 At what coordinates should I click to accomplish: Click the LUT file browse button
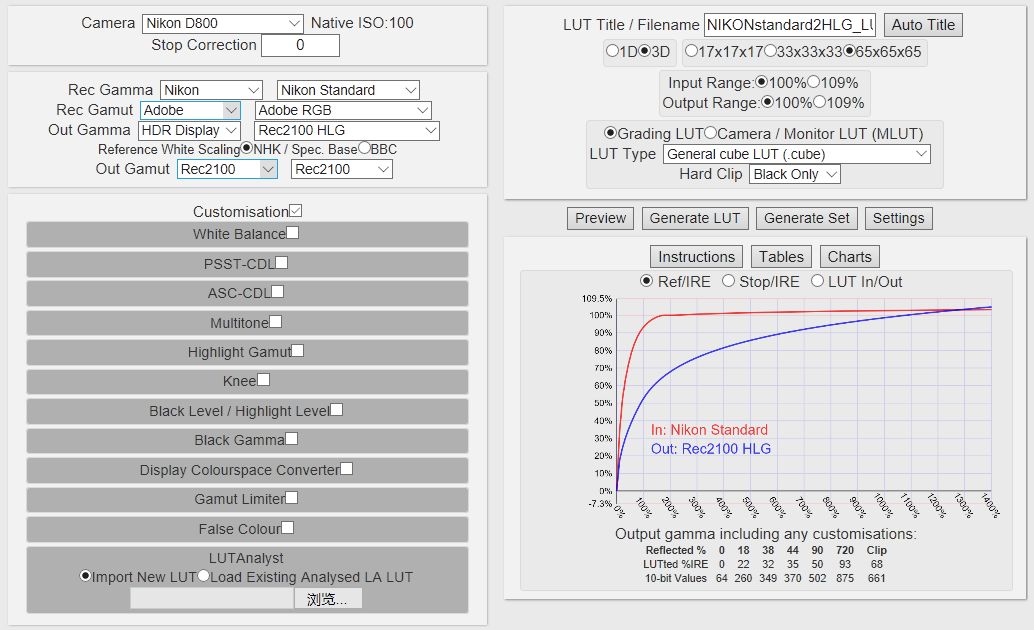point(327,599)
